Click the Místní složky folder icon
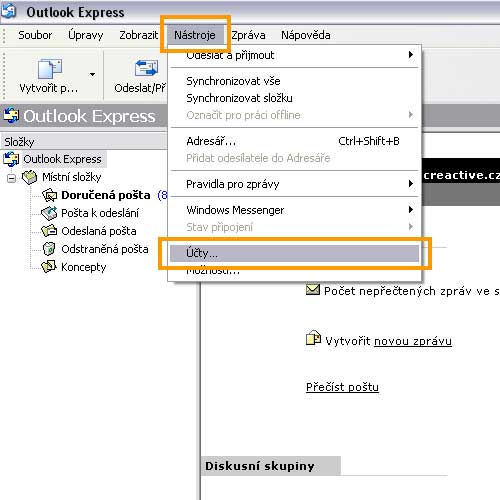The width and height of the screenshot is (500, 500). pyautogui.click(x=29, y=177)
